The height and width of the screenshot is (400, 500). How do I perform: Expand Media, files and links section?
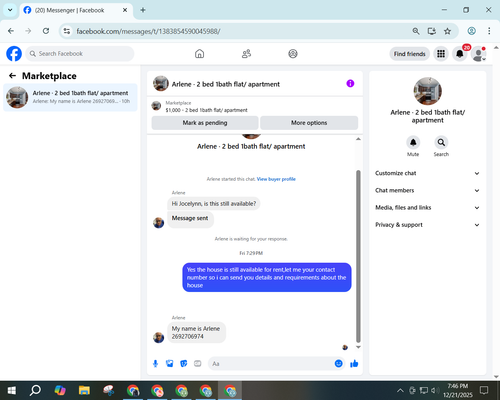[x=427, y=208]
